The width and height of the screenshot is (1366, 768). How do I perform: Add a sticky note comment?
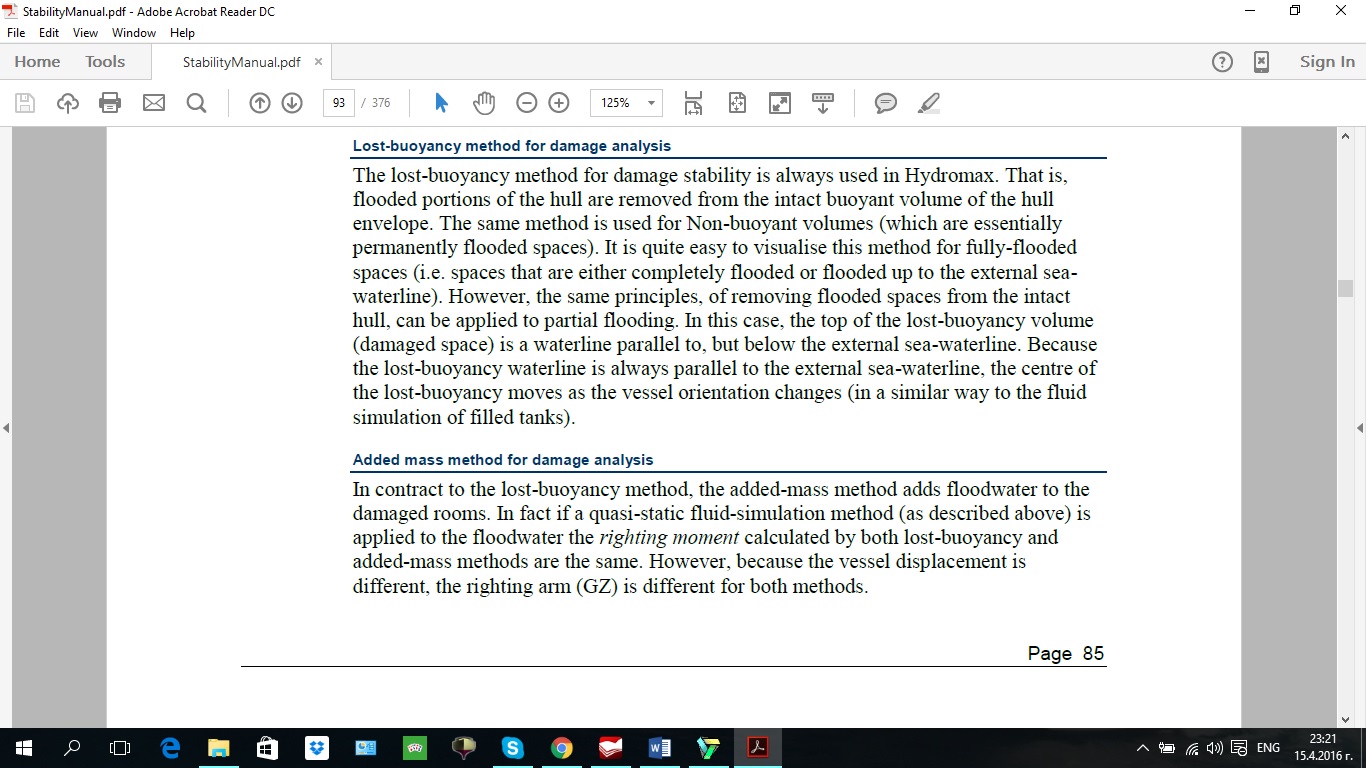tap(885, 103)
